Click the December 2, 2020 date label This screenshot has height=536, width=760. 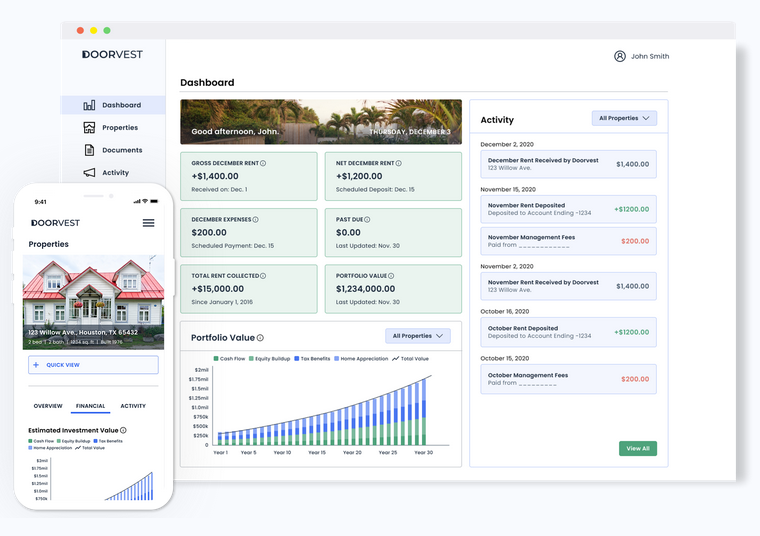click(507, 144)
